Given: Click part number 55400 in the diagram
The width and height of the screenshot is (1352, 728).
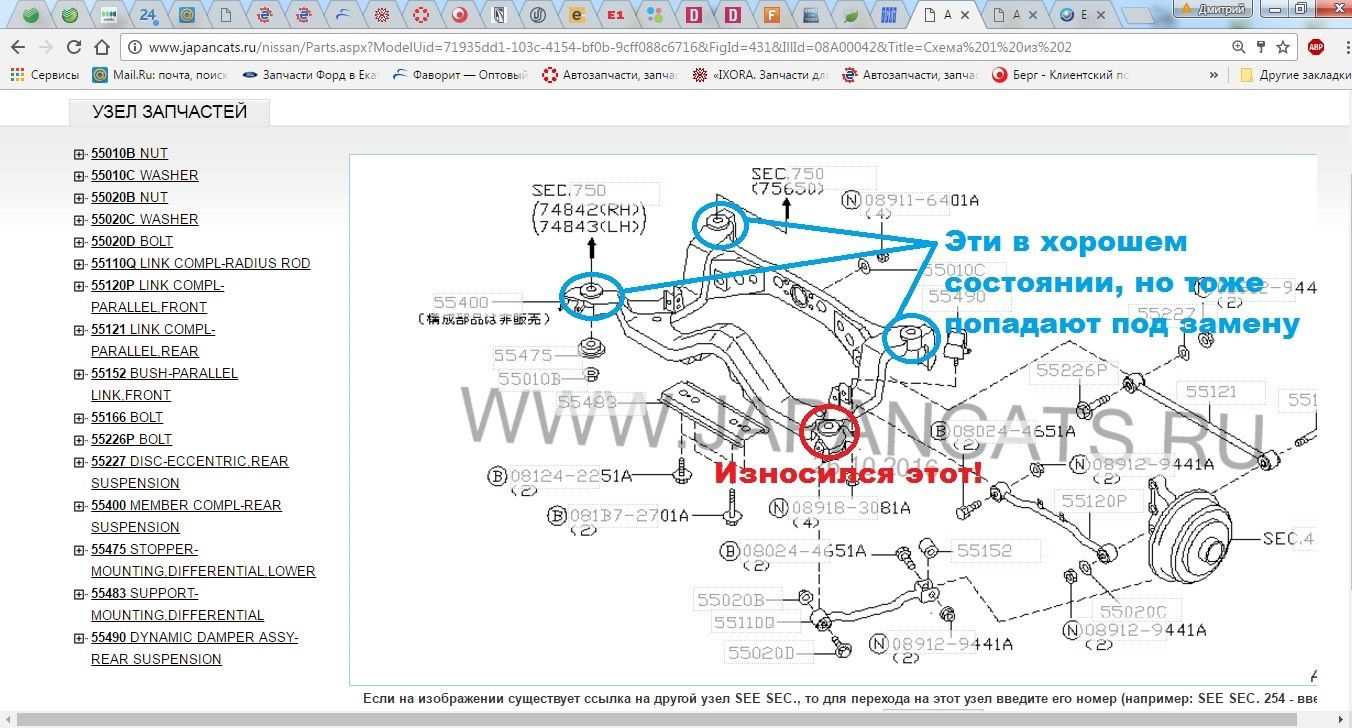Looking at the screenshot, I should tap(462, 301).
